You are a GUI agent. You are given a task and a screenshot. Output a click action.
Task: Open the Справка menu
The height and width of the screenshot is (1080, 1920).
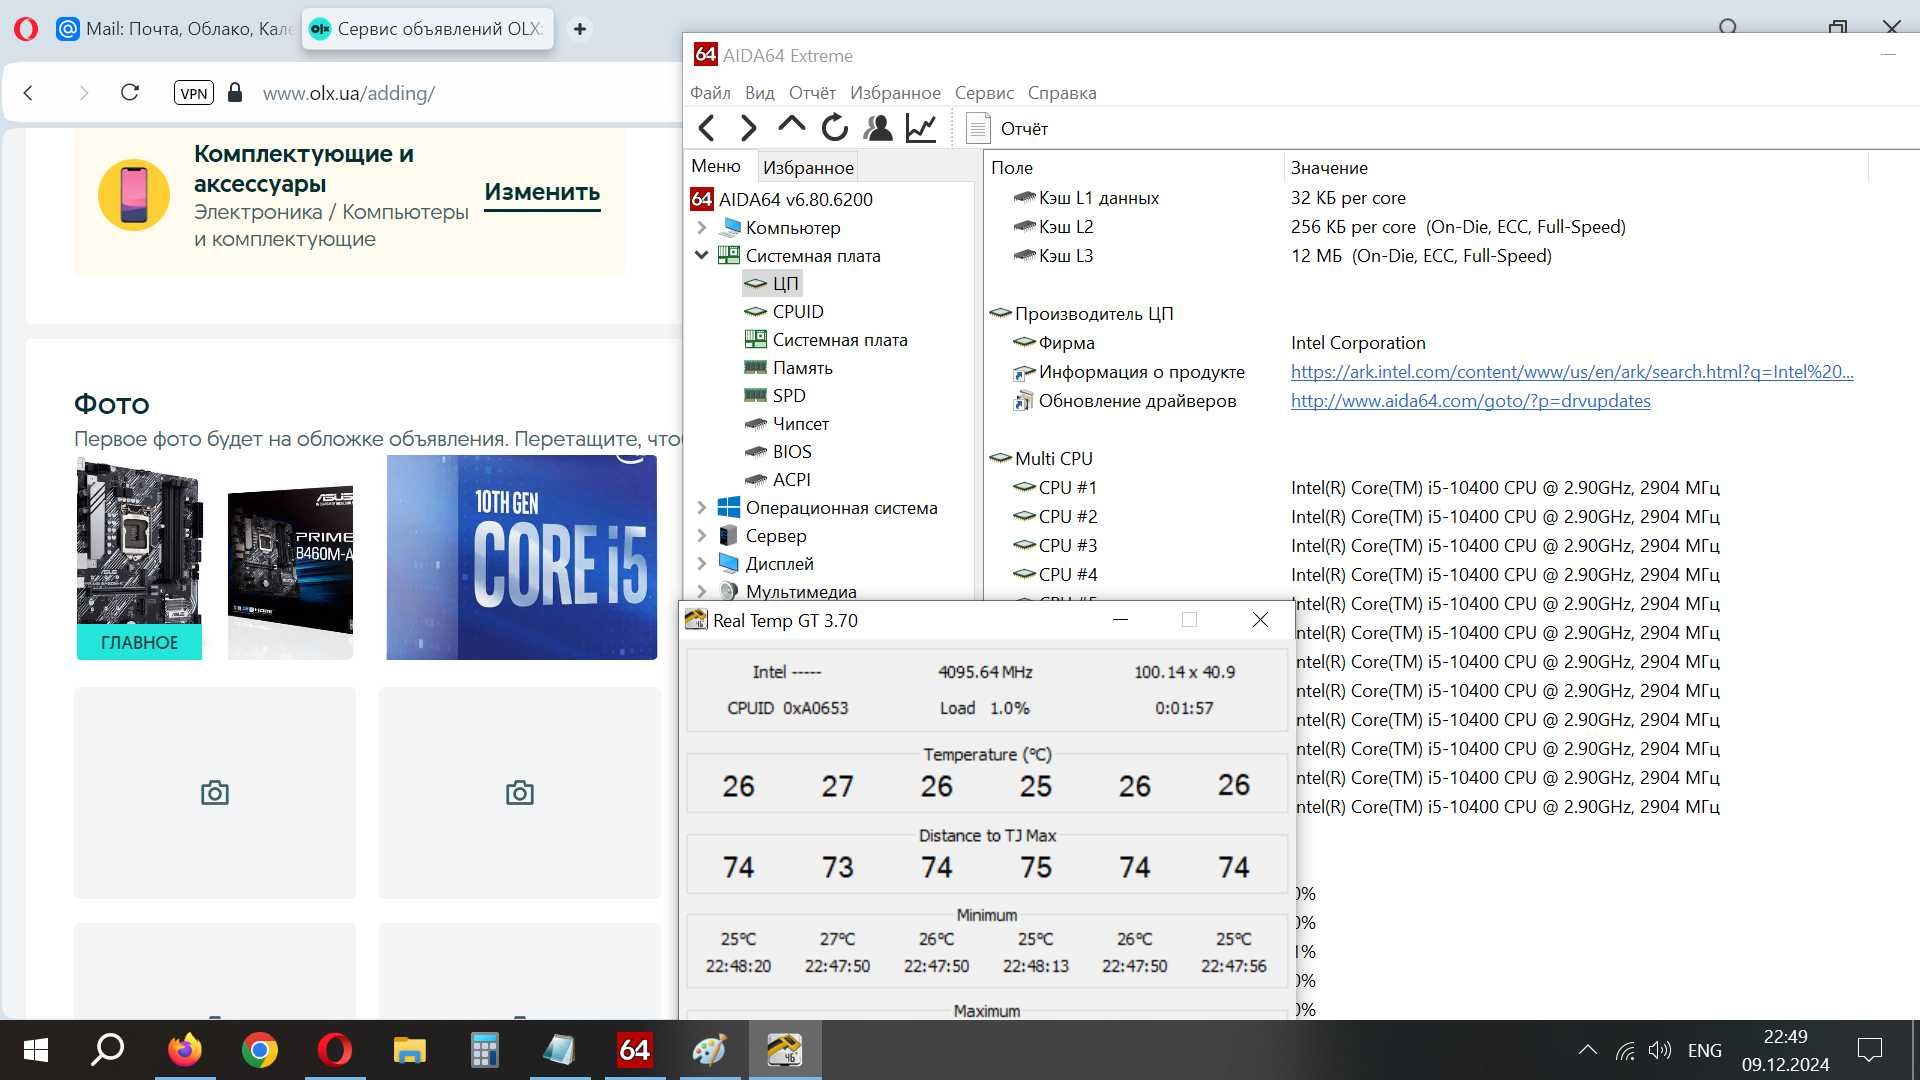1062,92
